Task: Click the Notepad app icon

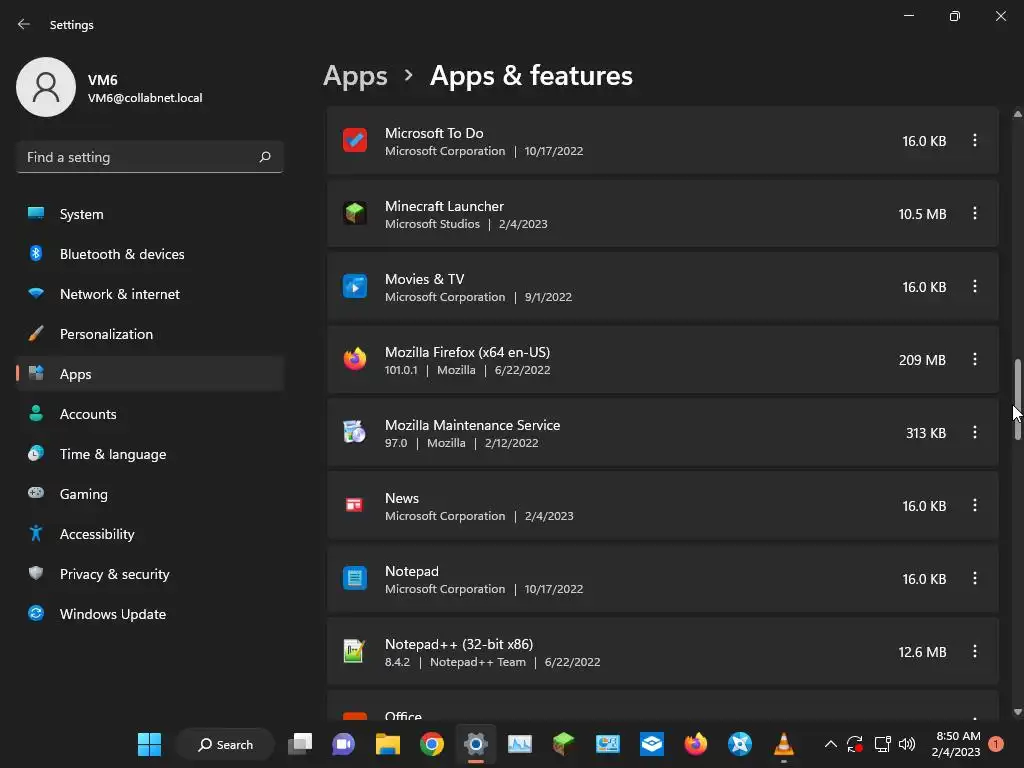Action: 355,579
